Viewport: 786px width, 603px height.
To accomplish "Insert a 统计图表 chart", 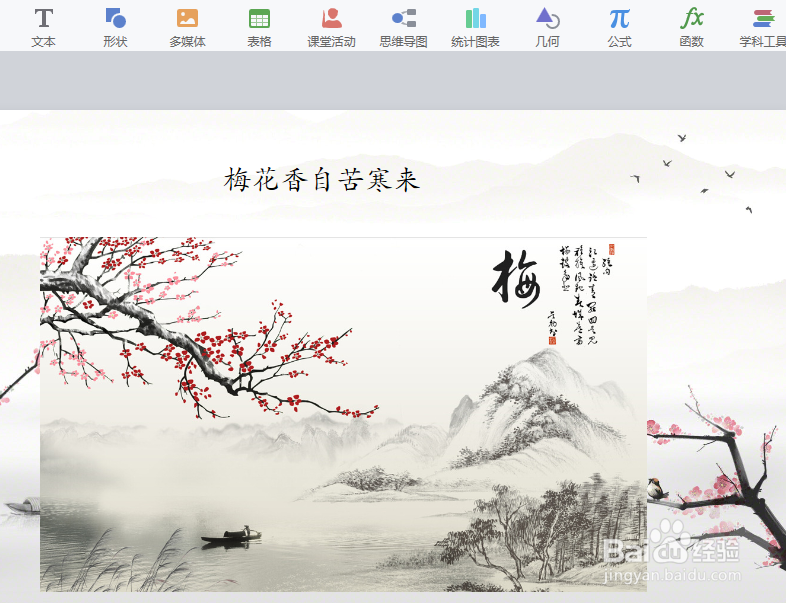I will pos(475,28).
